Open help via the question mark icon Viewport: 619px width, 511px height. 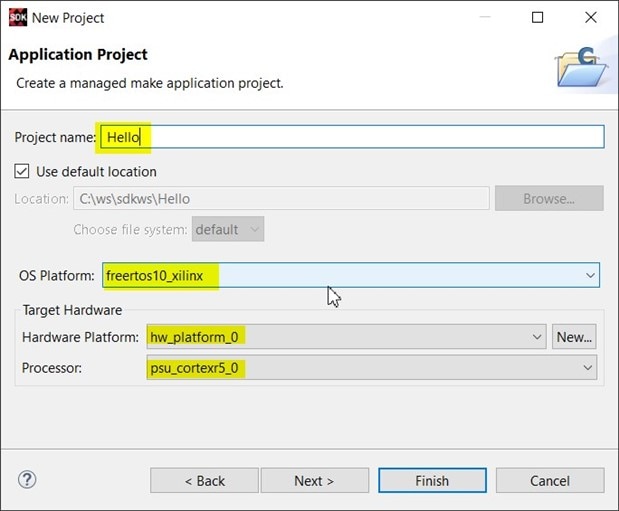pyautogui.click(x=27, y=480)
